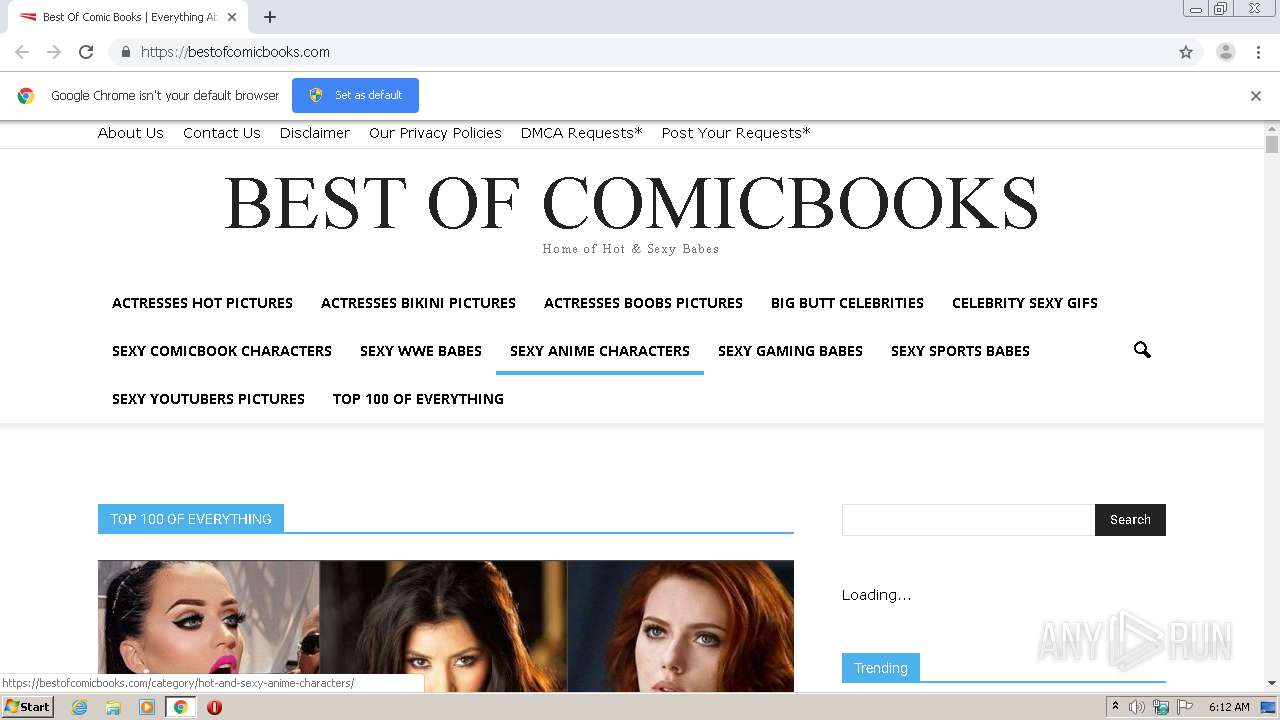
Task: Open the About Us link
Action: tap(131, 133)
